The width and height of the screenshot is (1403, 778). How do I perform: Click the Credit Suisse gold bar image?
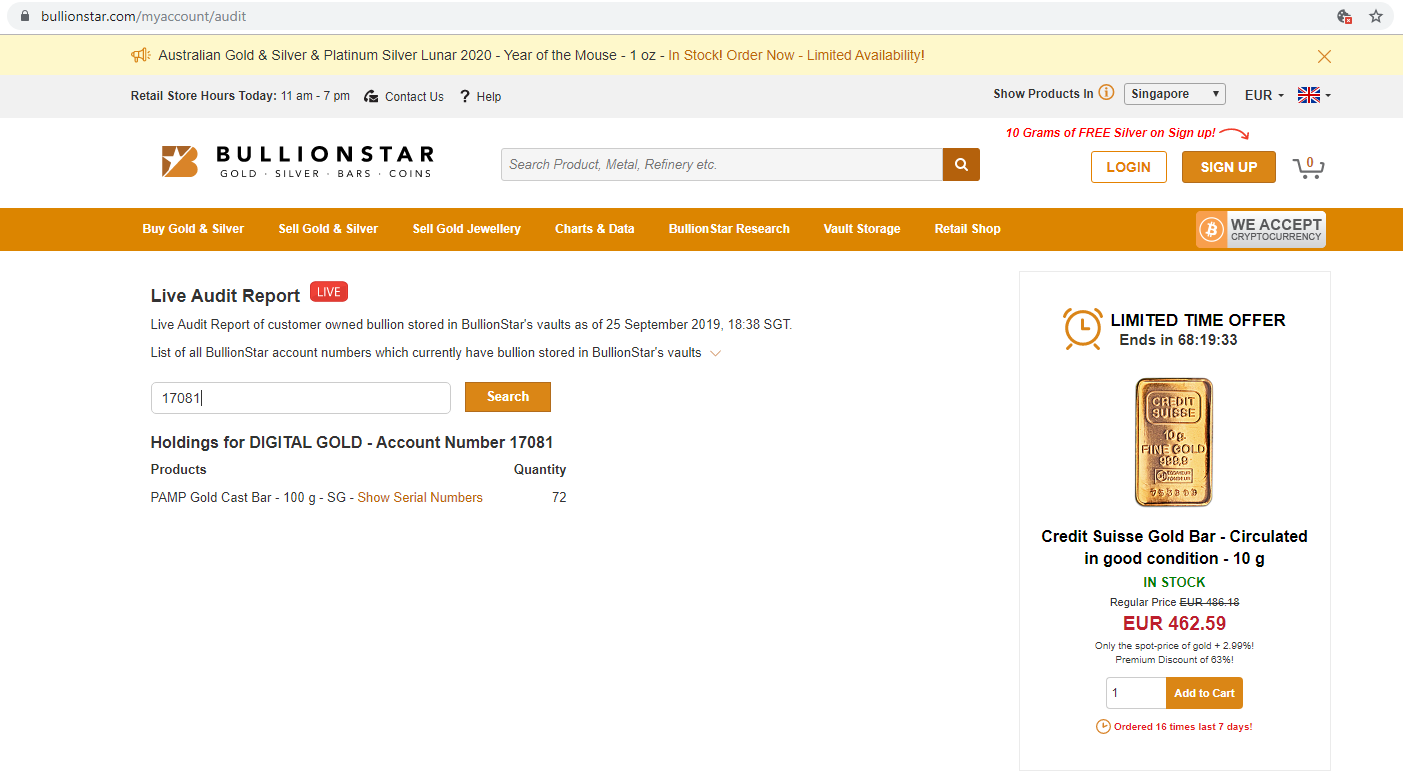1174,442
